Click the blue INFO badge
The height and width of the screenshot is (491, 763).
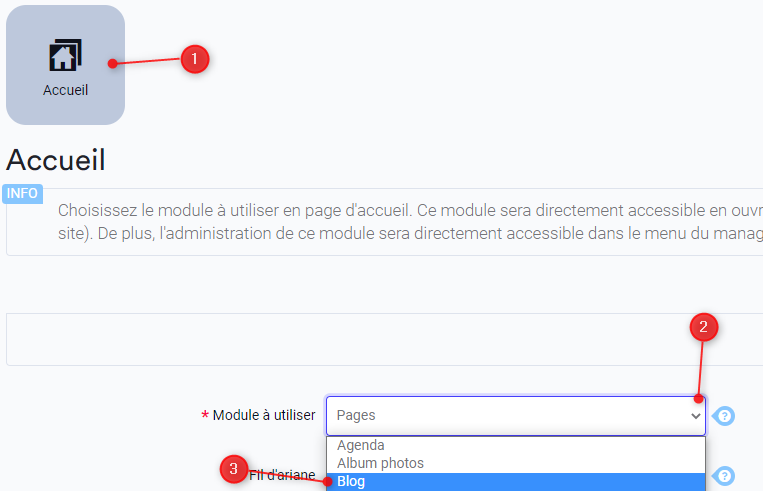[x=22, y=193]
